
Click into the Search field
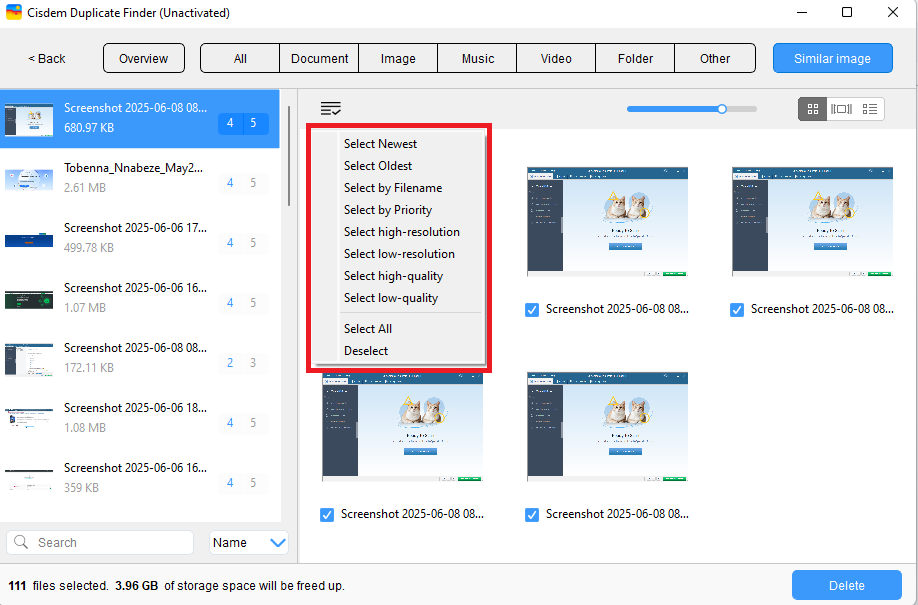100,542
